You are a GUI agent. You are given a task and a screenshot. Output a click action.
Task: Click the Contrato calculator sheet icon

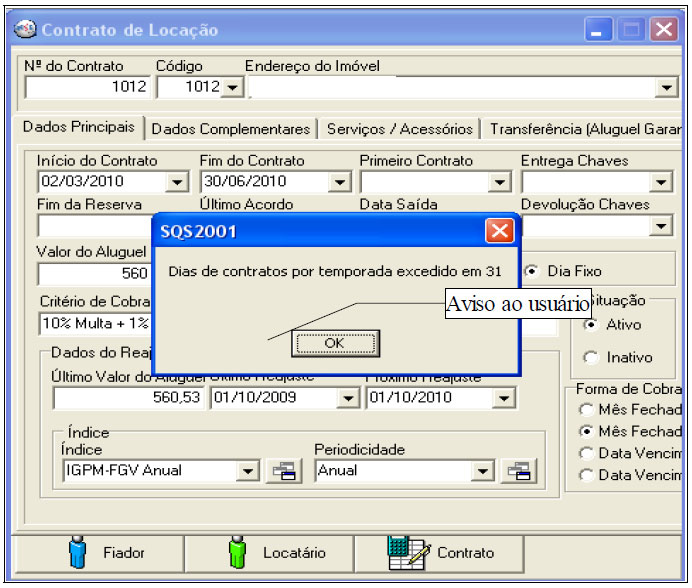(409, 553)
